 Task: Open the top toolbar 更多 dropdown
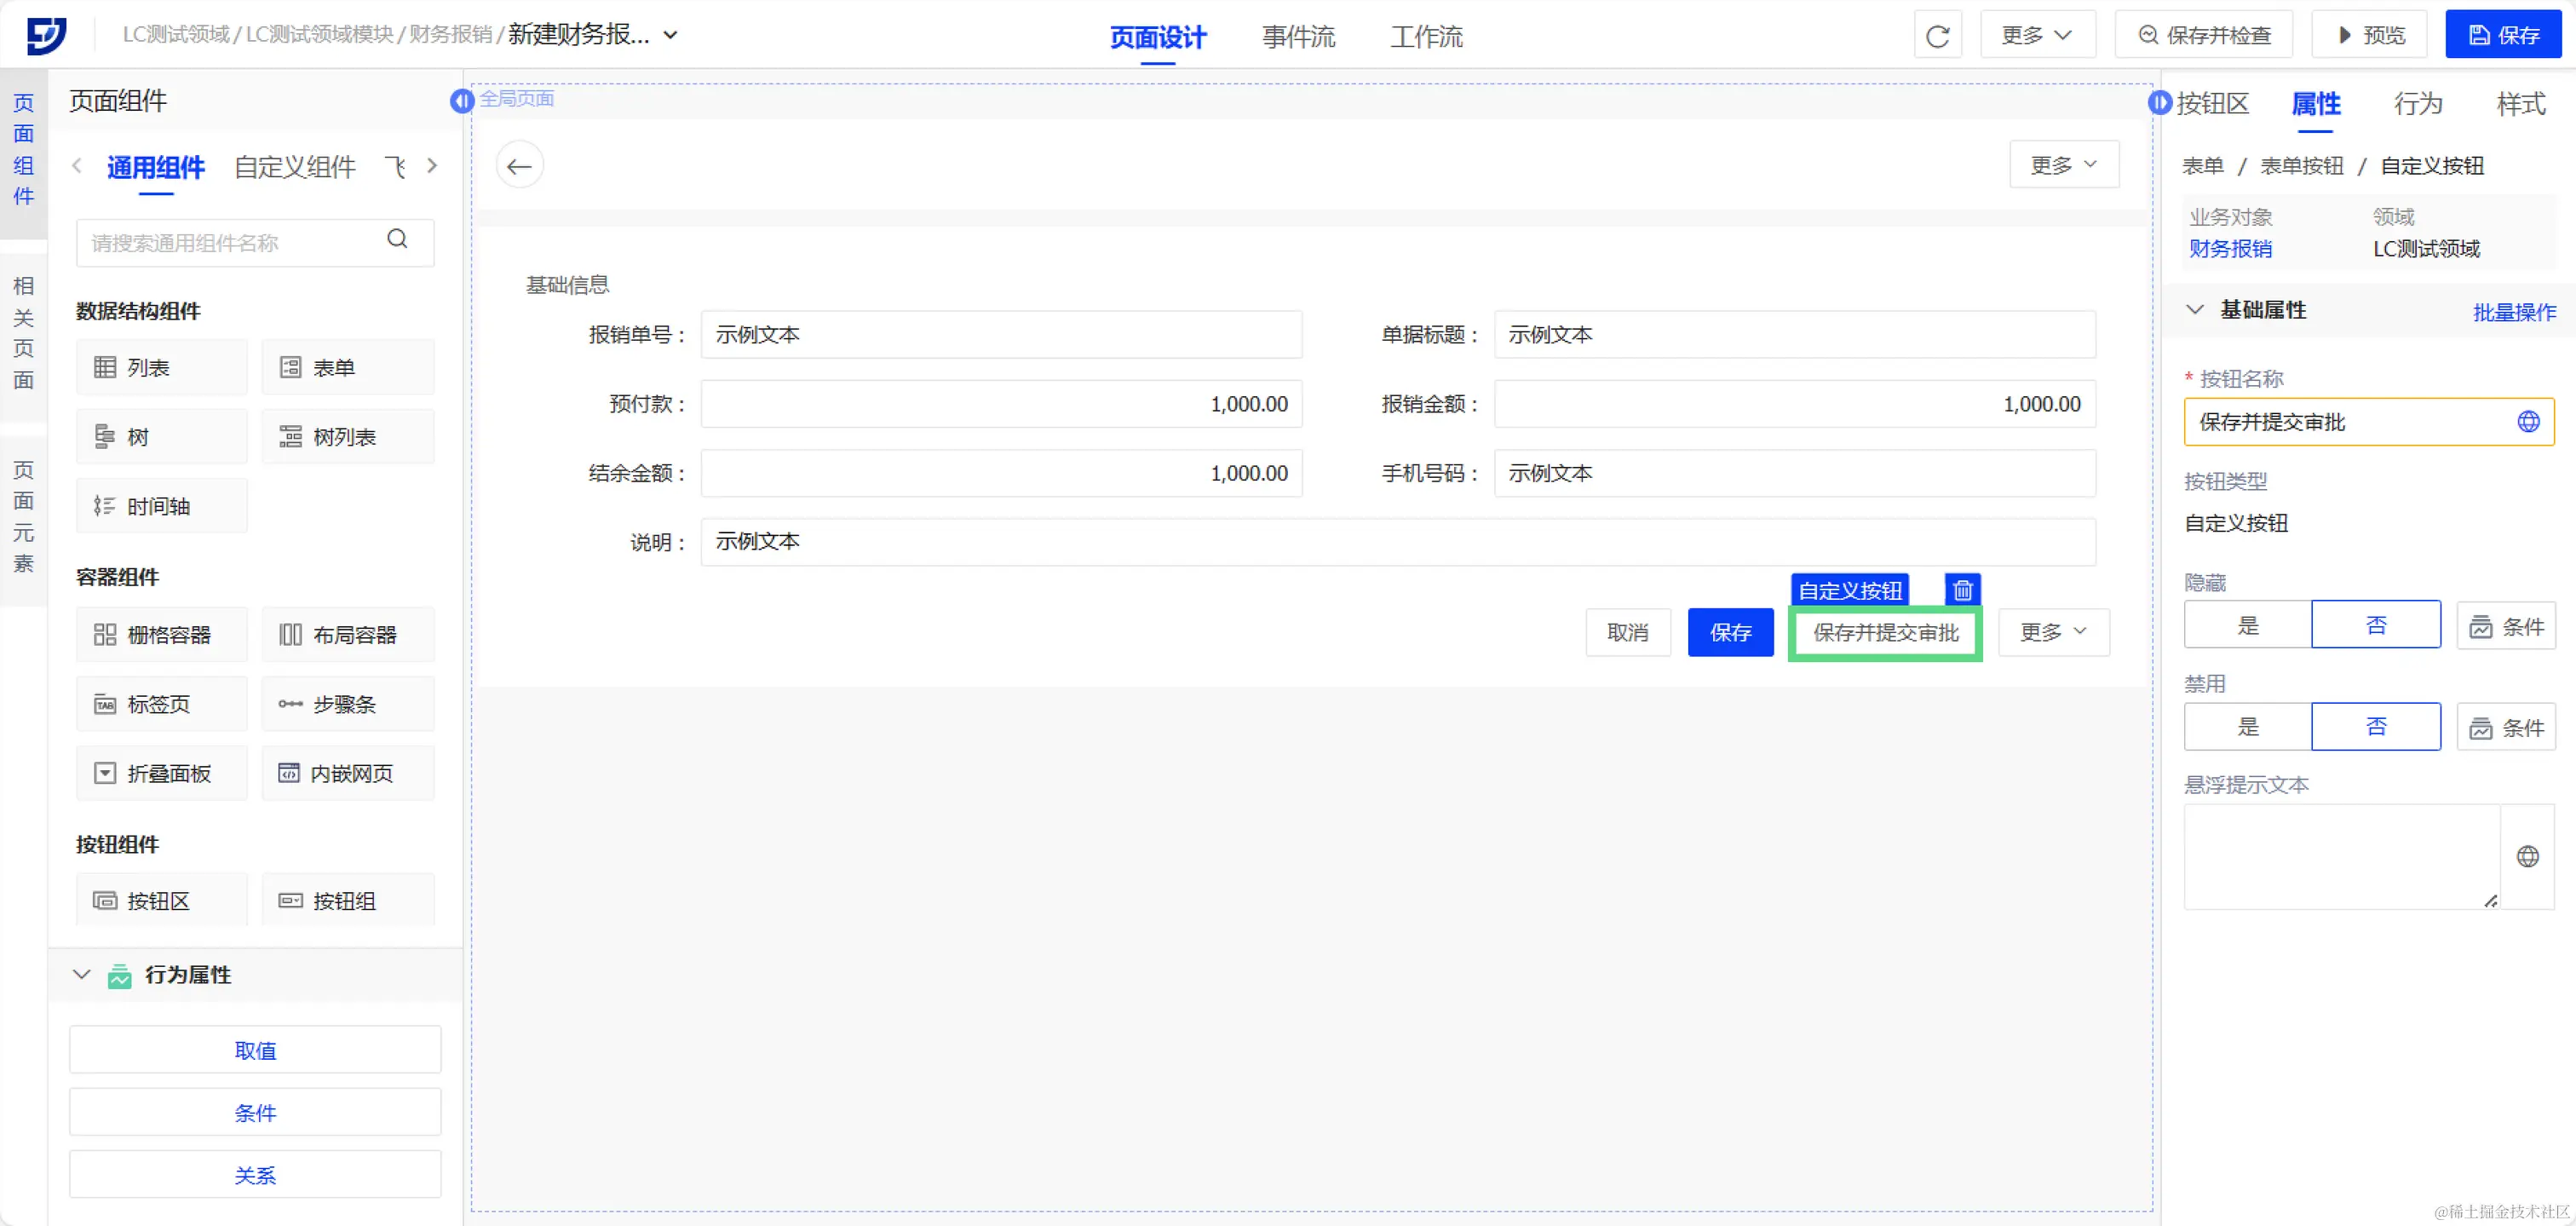[x=2036, y=36]
